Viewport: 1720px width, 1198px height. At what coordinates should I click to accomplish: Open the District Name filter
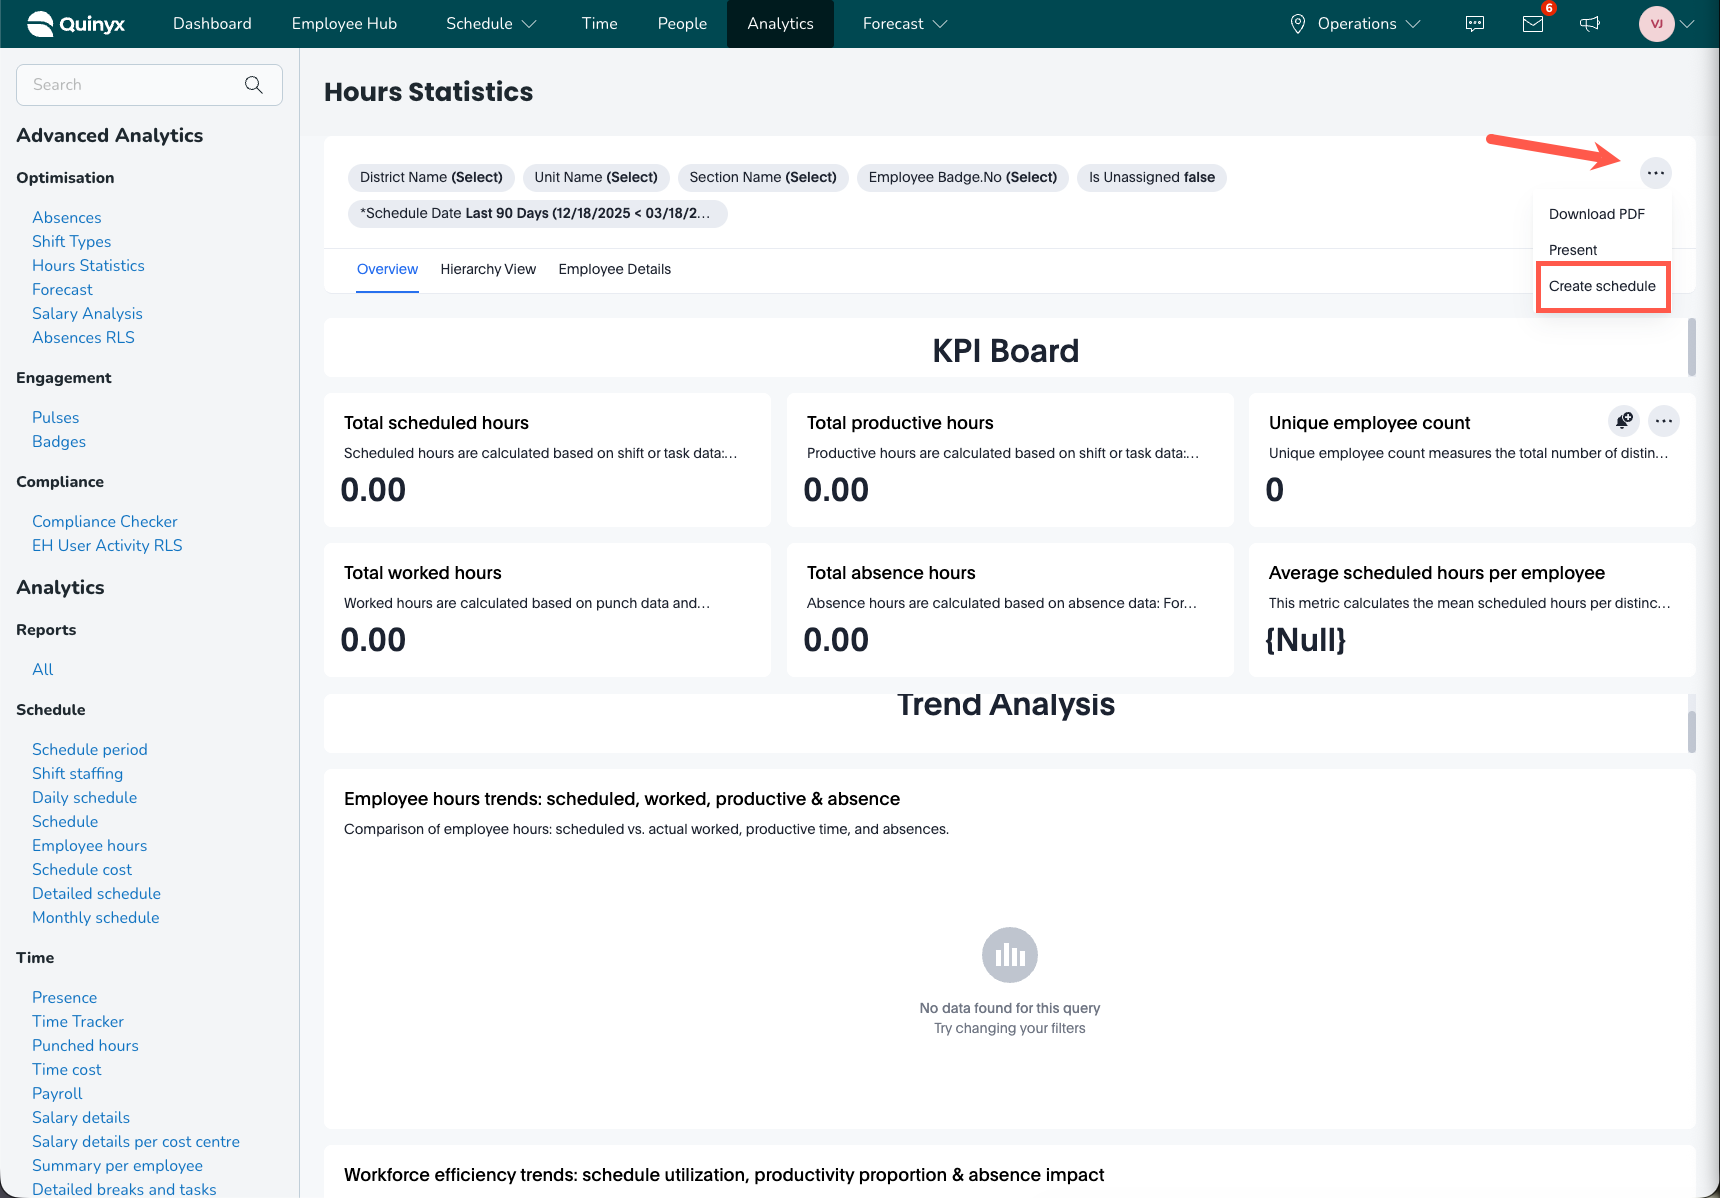coord(431,177)
